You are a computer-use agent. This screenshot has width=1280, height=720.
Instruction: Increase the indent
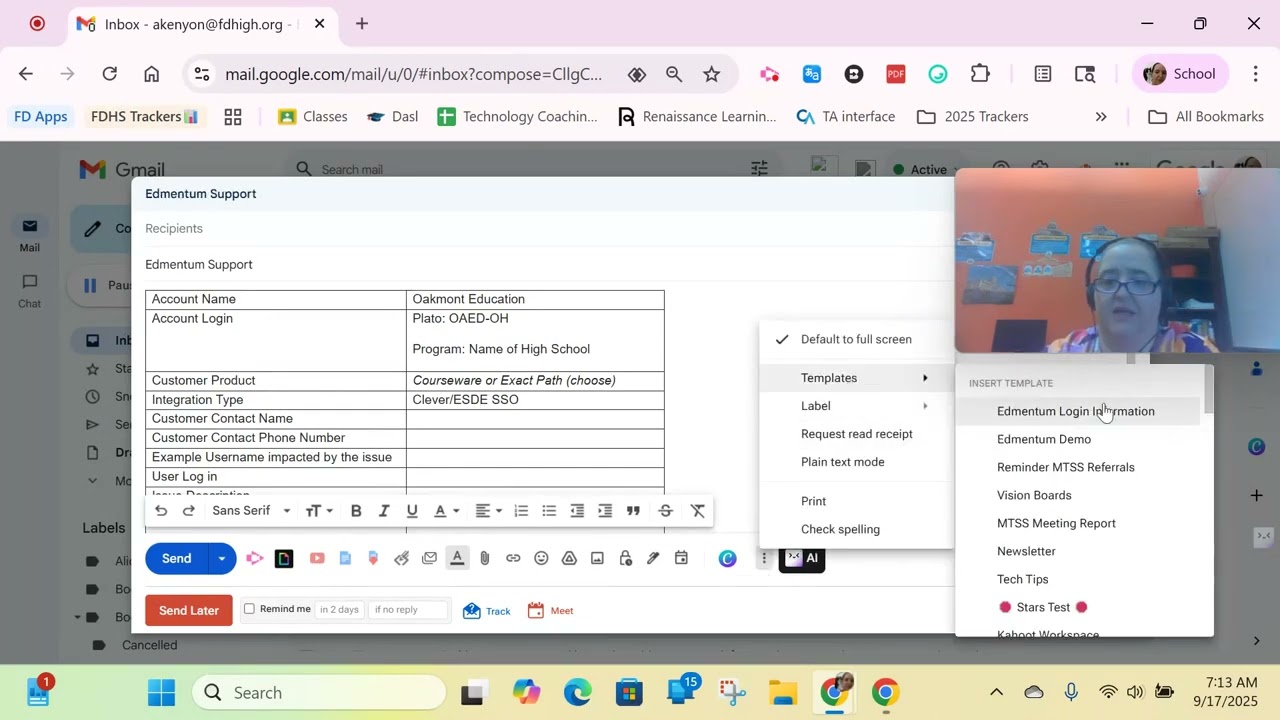point(605,511)
